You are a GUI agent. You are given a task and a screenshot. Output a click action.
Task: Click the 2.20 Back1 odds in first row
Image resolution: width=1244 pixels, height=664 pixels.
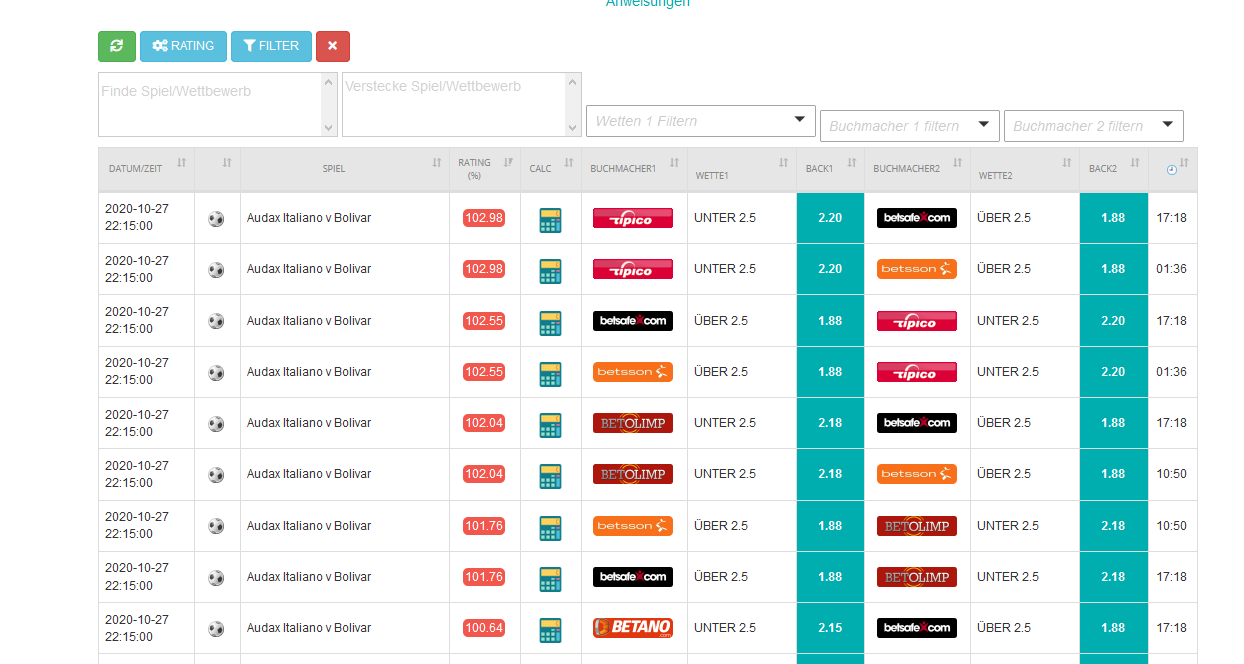coord(830,218)
